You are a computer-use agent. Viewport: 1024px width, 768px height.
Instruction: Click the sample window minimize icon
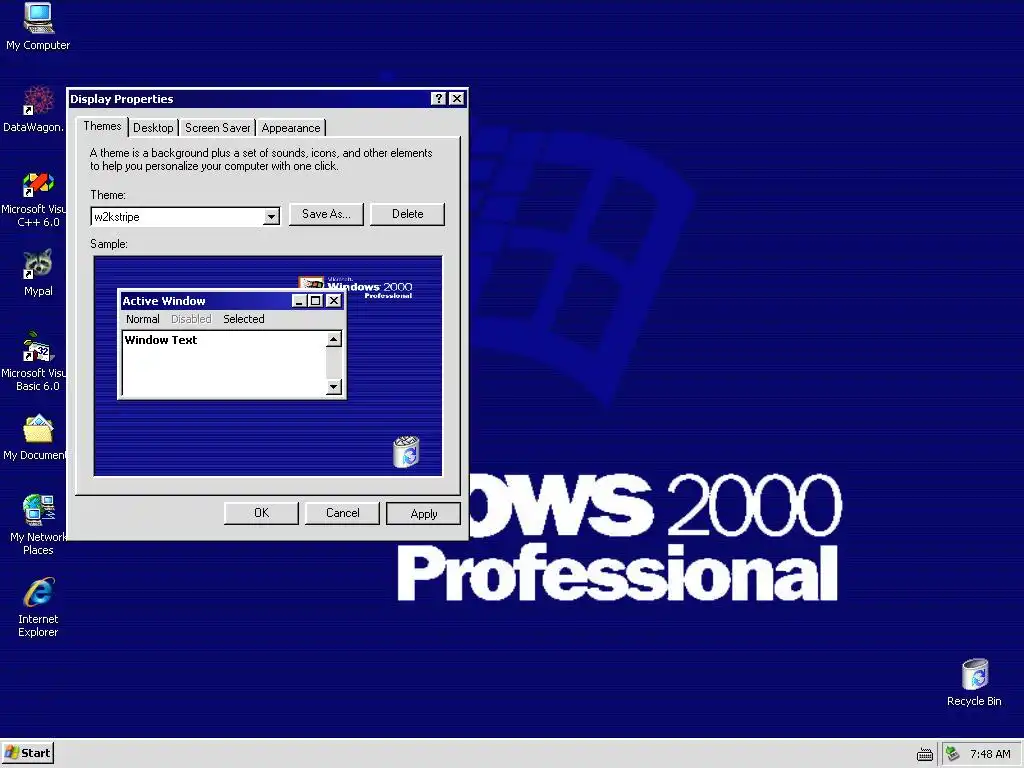pyautogui.click(x=298, y=300)
